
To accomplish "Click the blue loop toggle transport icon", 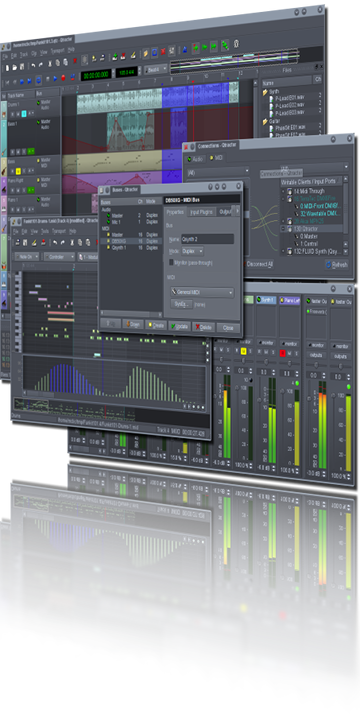I will [x=39, y=80].
